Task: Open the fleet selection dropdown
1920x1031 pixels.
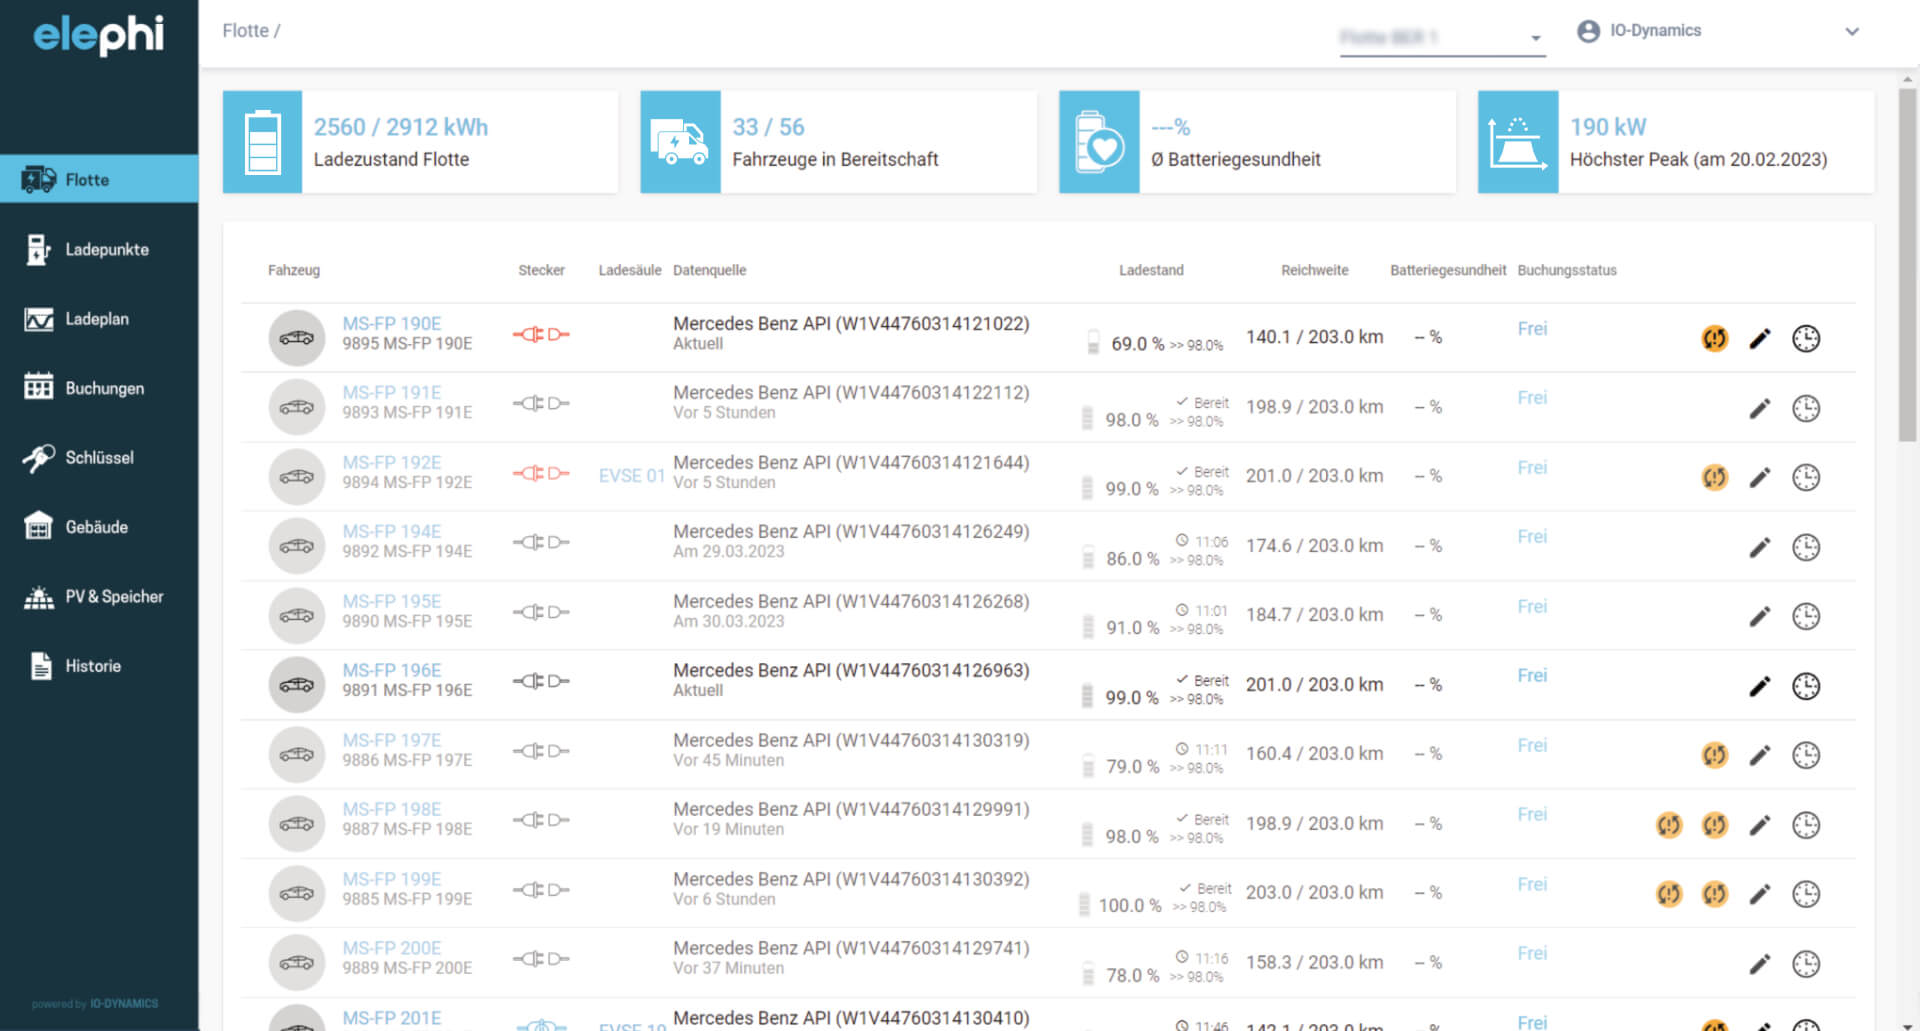Action: coord(1441,38)
